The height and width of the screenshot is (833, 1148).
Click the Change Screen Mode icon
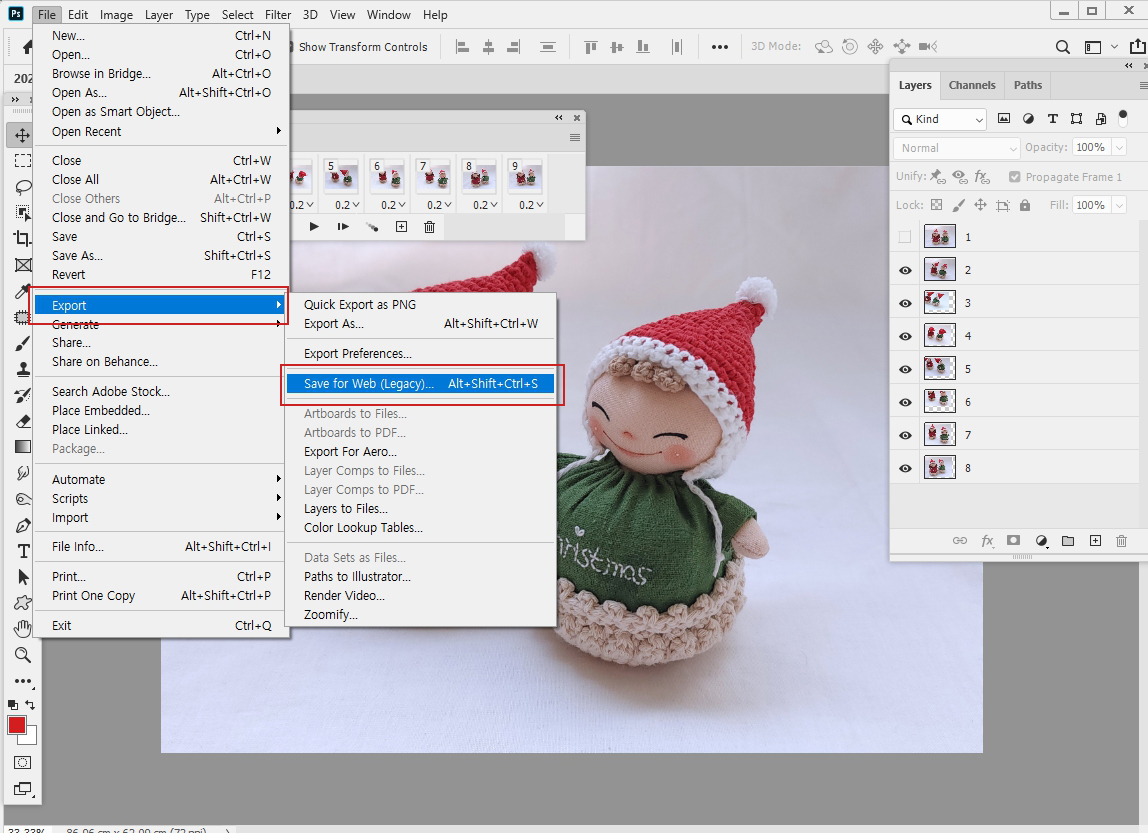coord(23,789)
